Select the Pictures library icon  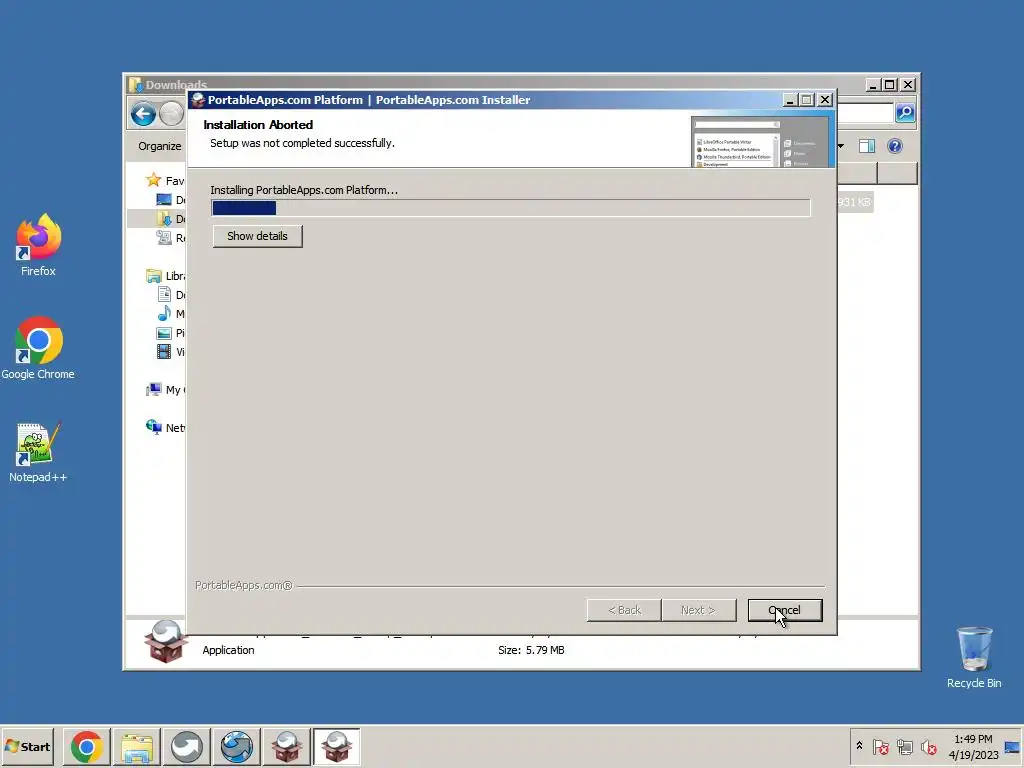point(164,333)
